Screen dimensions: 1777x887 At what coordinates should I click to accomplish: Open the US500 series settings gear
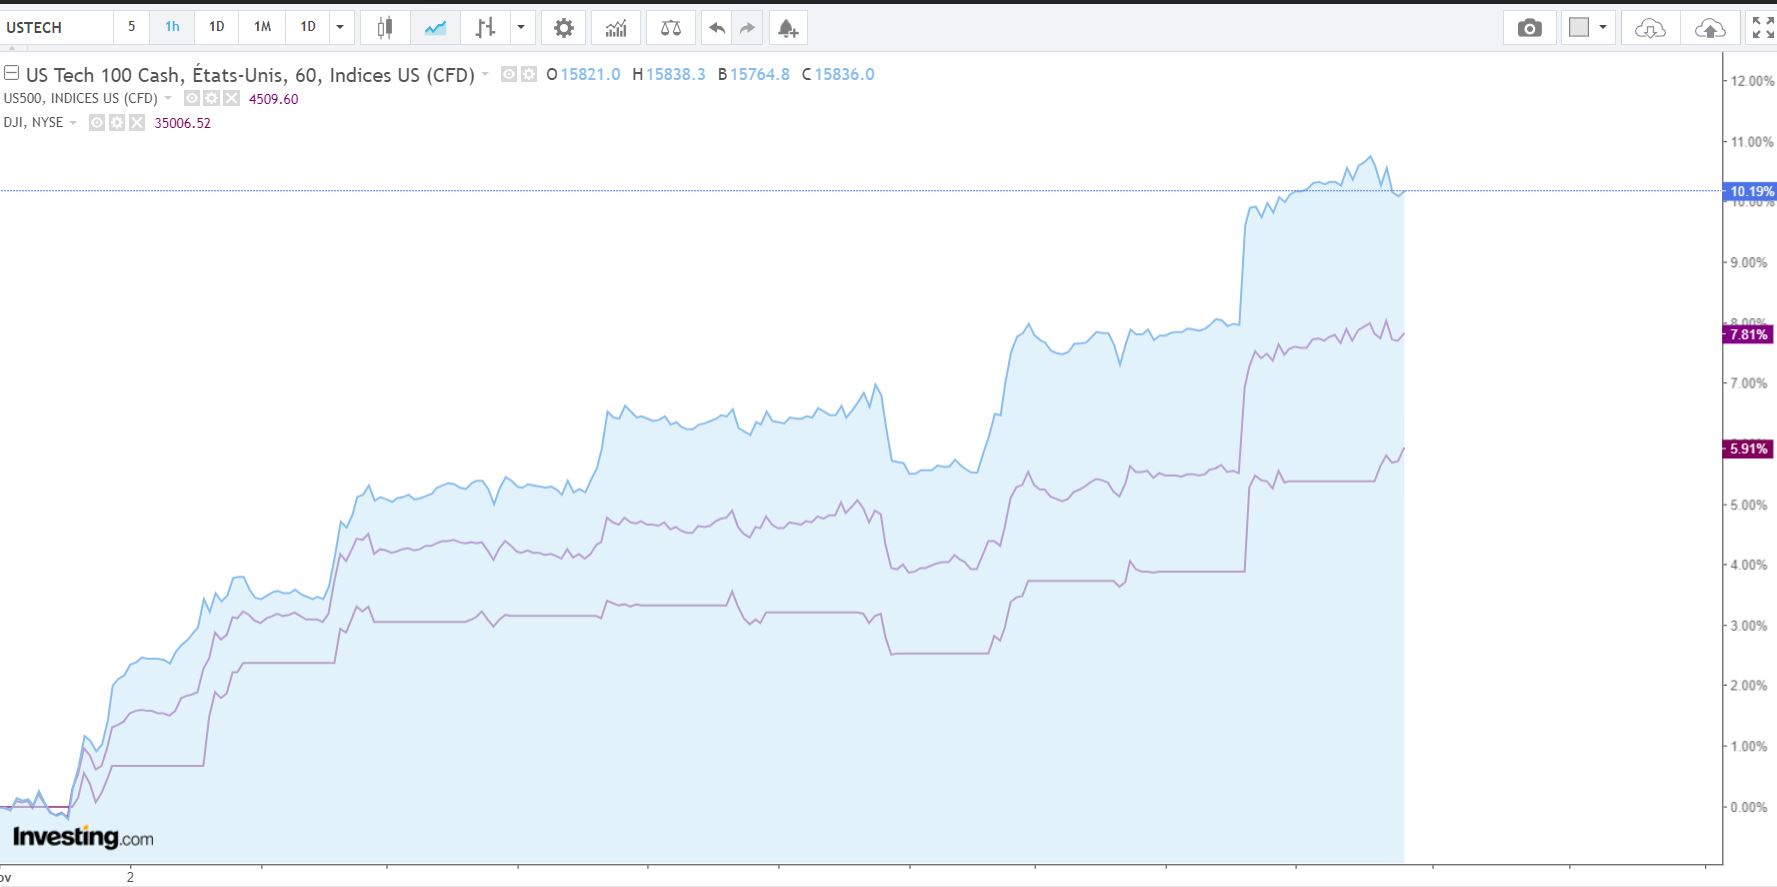point(212,98)
